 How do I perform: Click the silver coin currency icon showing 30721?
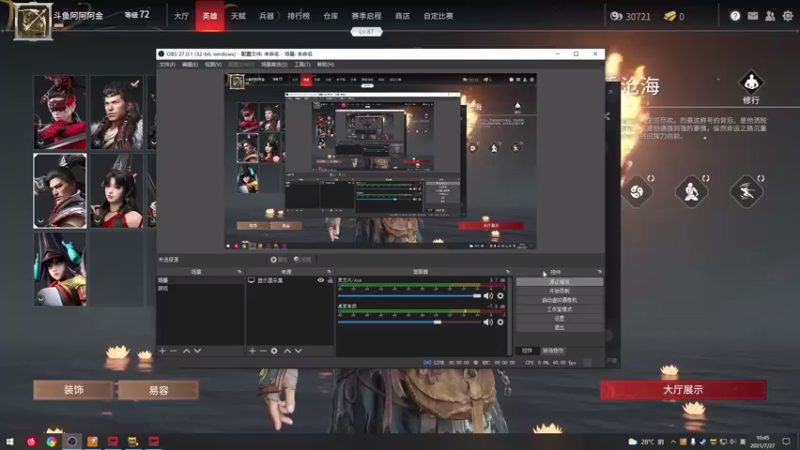(616, 16)
